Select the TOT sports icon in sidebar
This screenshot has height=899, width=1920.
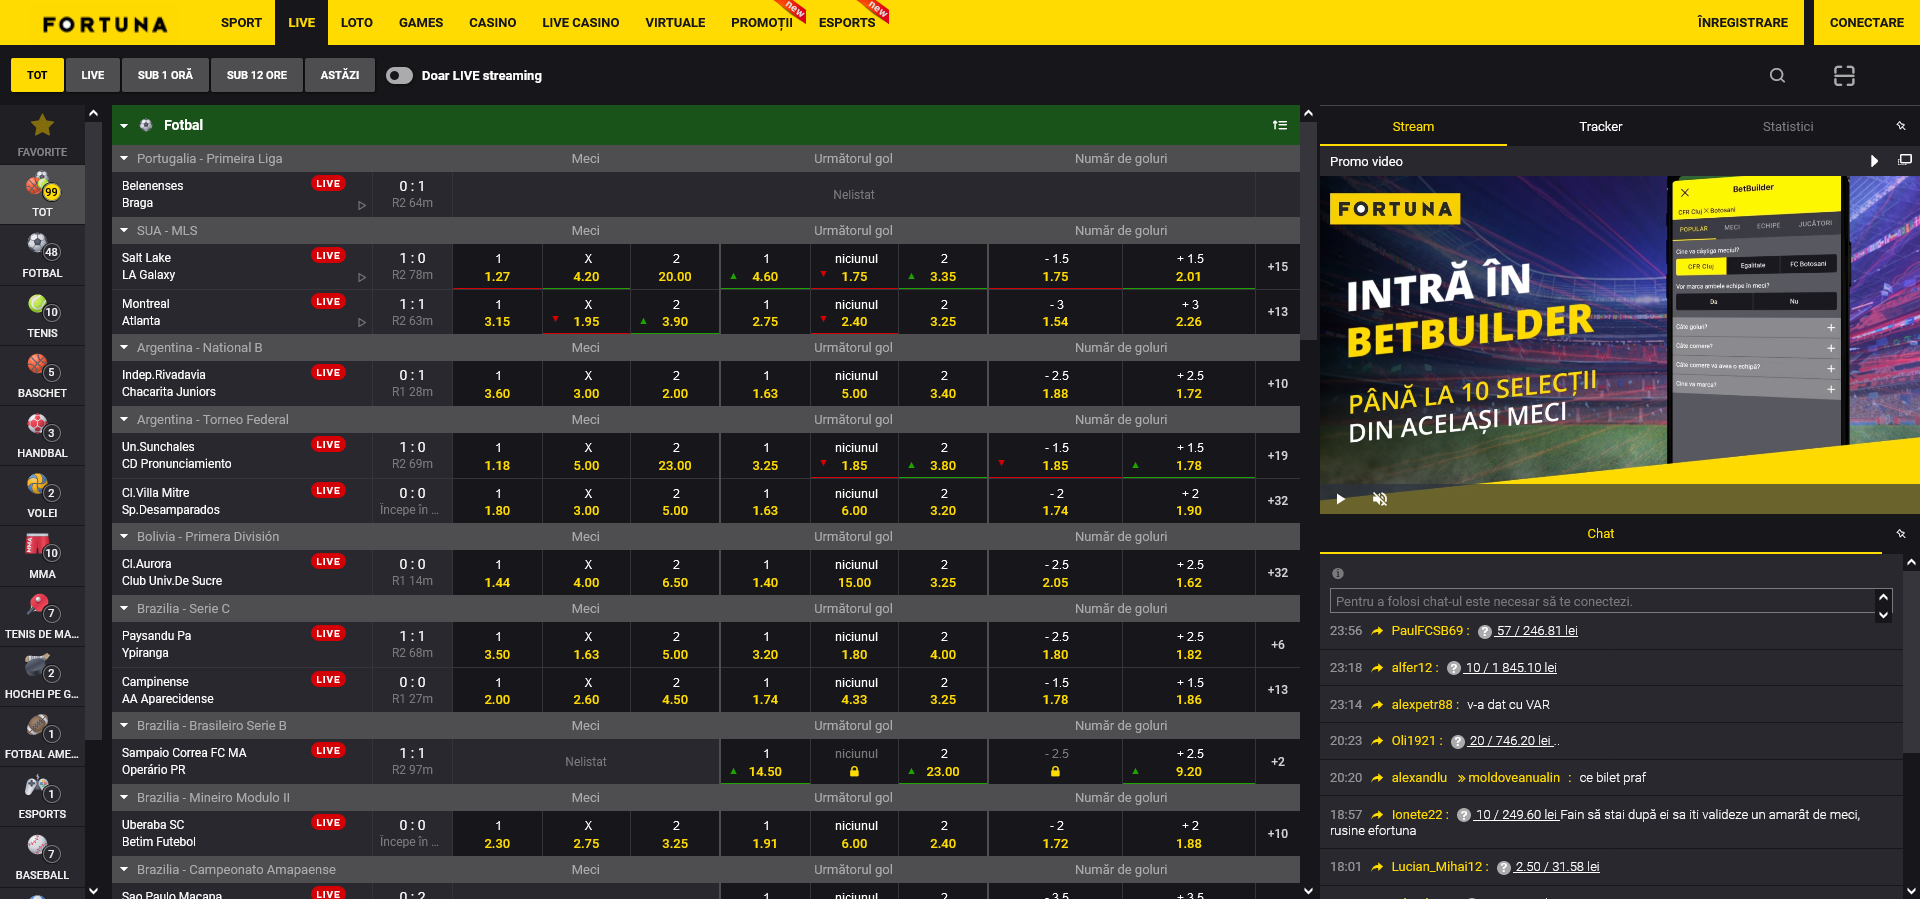[42, 195]
